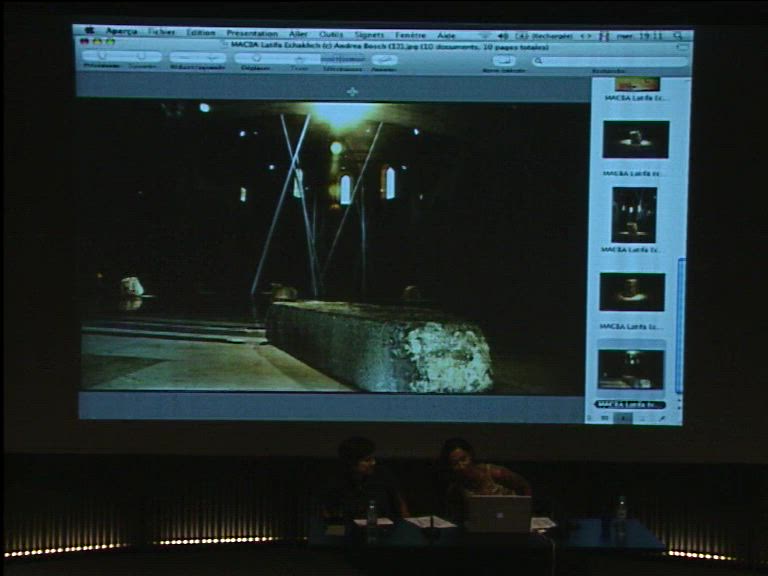Click the volume icon in menu bar
The height and width of the screenshot is (576, 768).
click(503, 35)
